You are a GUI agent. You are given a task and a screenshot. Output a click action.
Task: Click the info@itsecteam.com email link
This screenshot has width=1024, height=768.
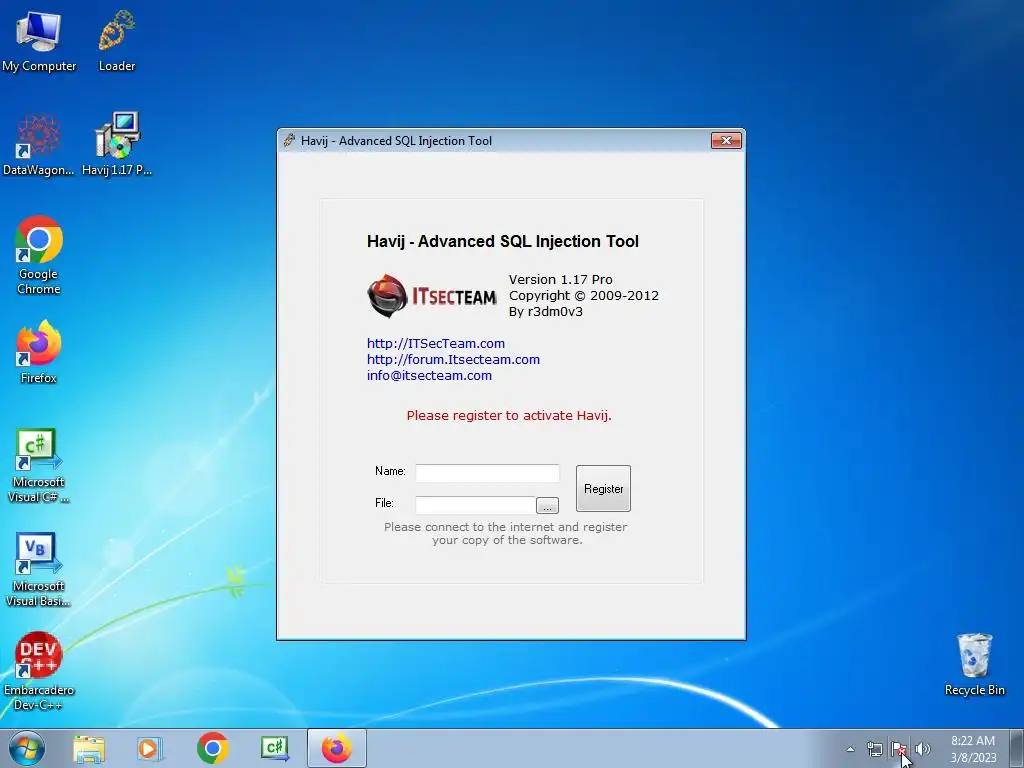[429, 376]
